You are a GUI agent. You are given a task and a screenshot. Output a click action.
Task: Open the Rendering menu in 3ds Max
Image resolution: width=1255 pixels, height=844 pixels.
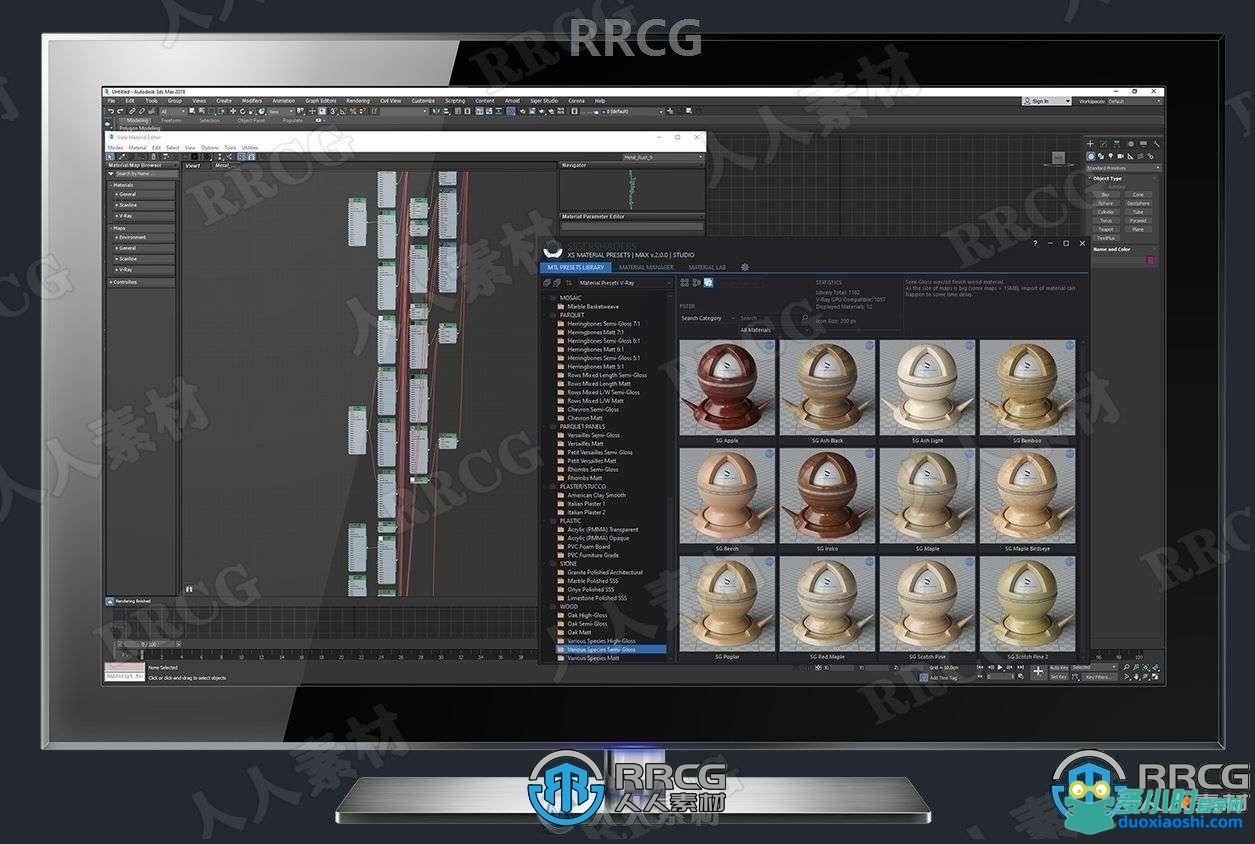tap(358, 101)
